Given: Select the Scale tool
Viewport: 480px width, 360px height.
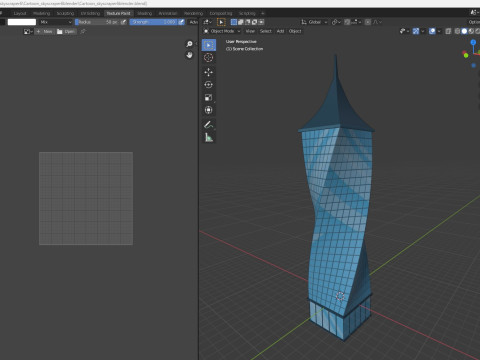Looking at the screenshot, I should [x=209, y=97].
